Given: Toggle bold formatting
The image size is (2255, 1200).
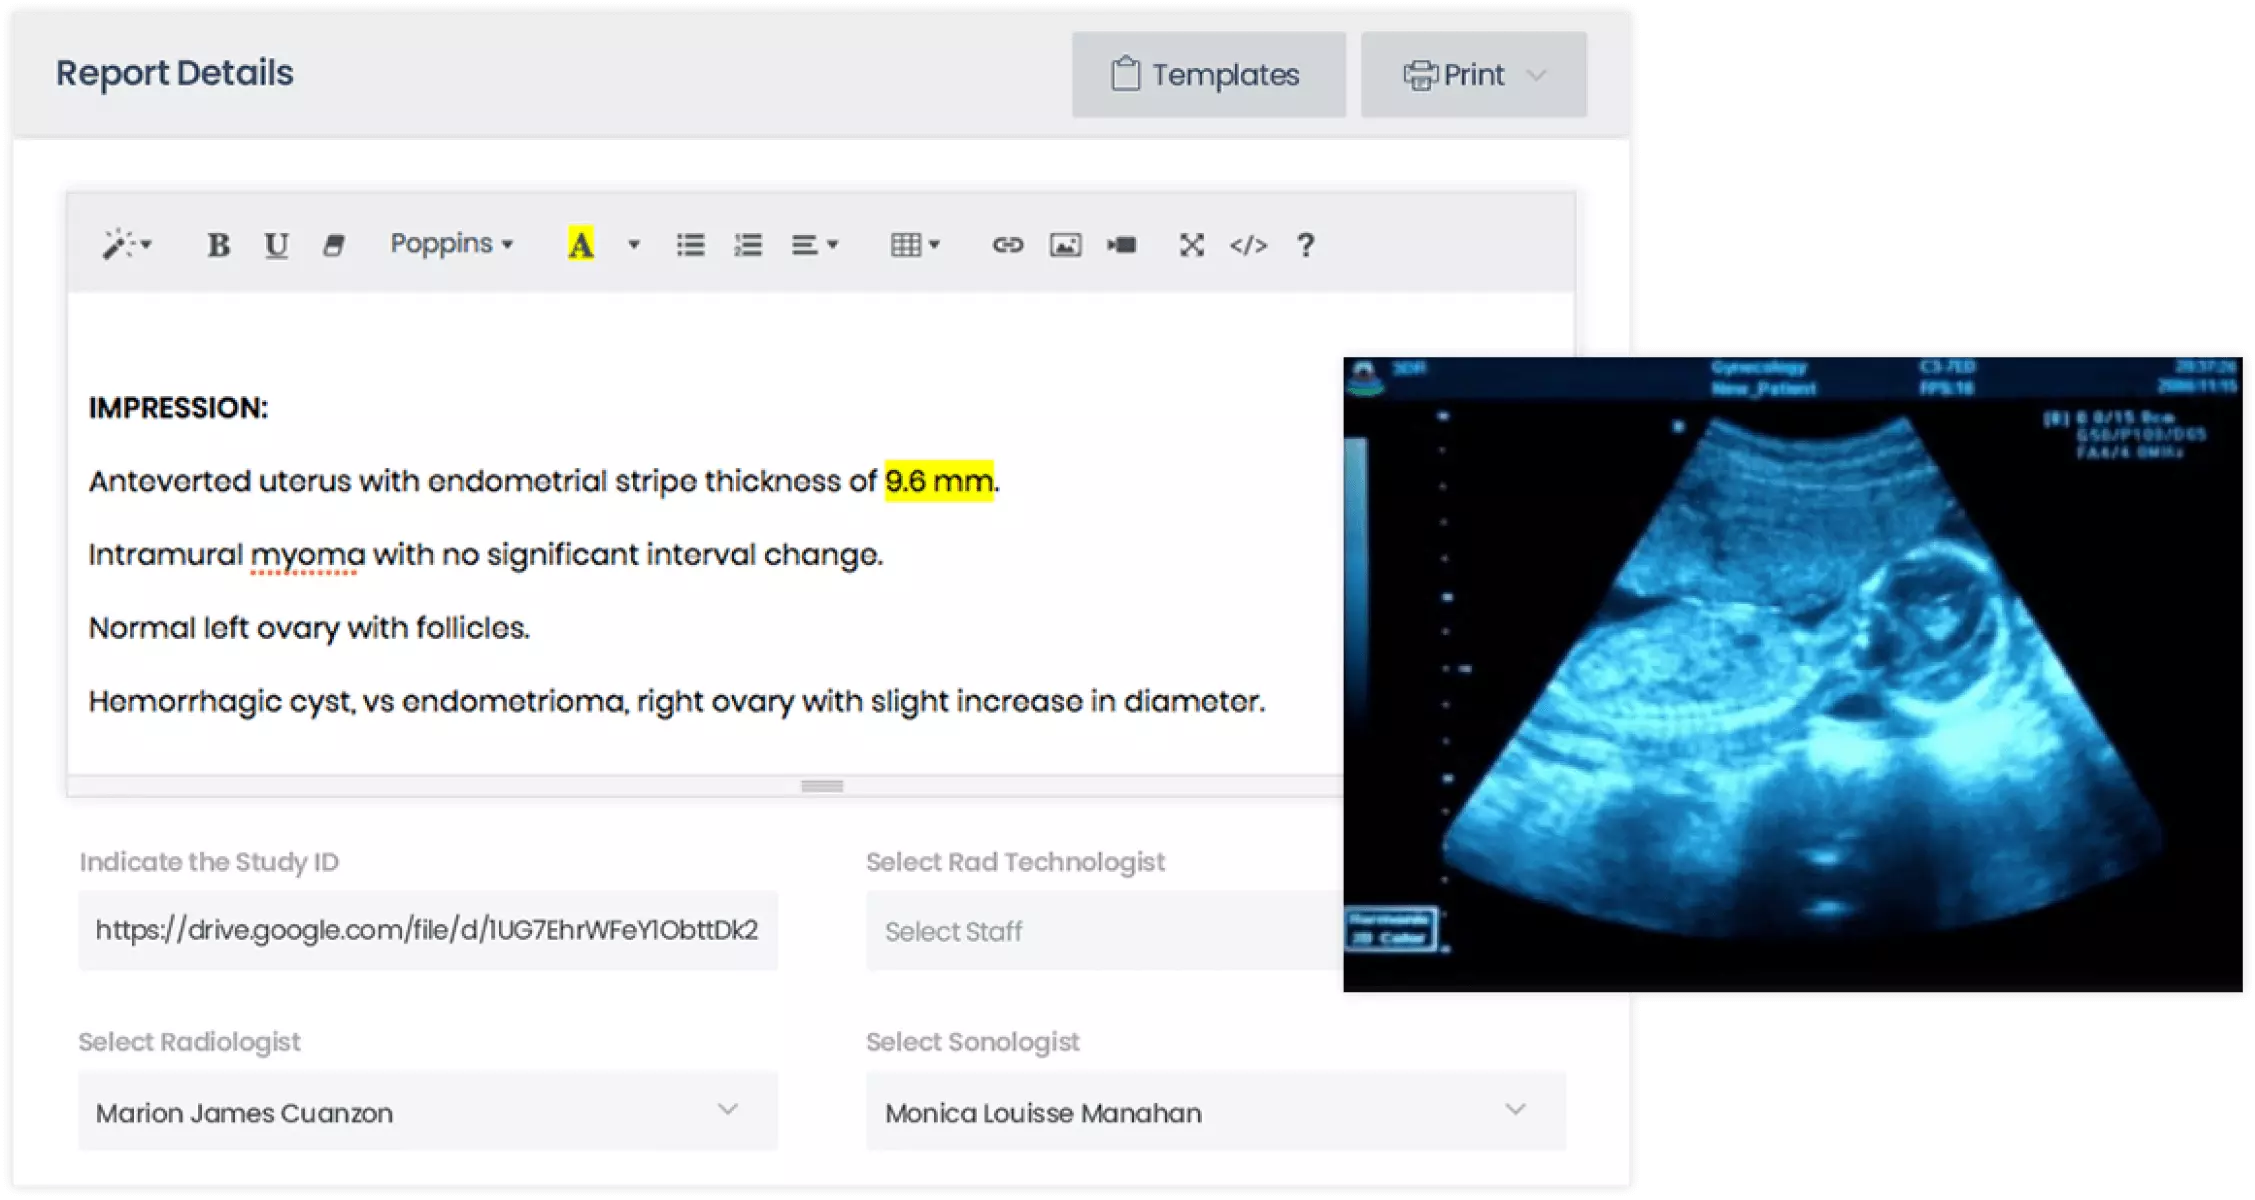Looking at the screenshot, I should pyautogui.click(x=219, y=243).
